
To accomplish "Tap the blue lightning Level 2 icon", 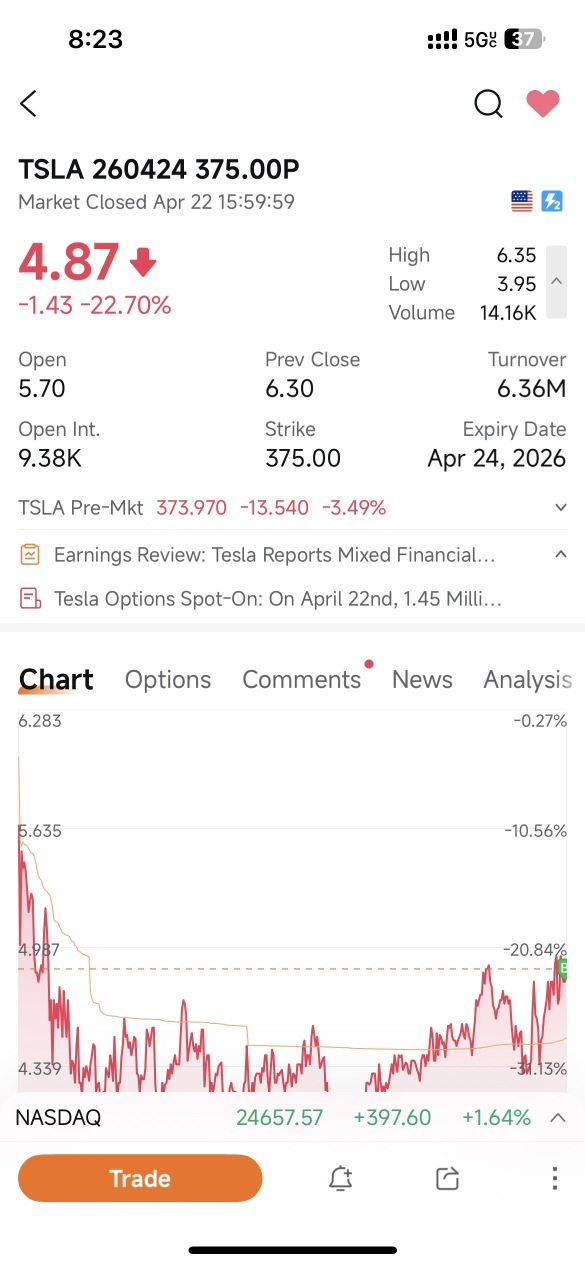I will pos(552,202).
